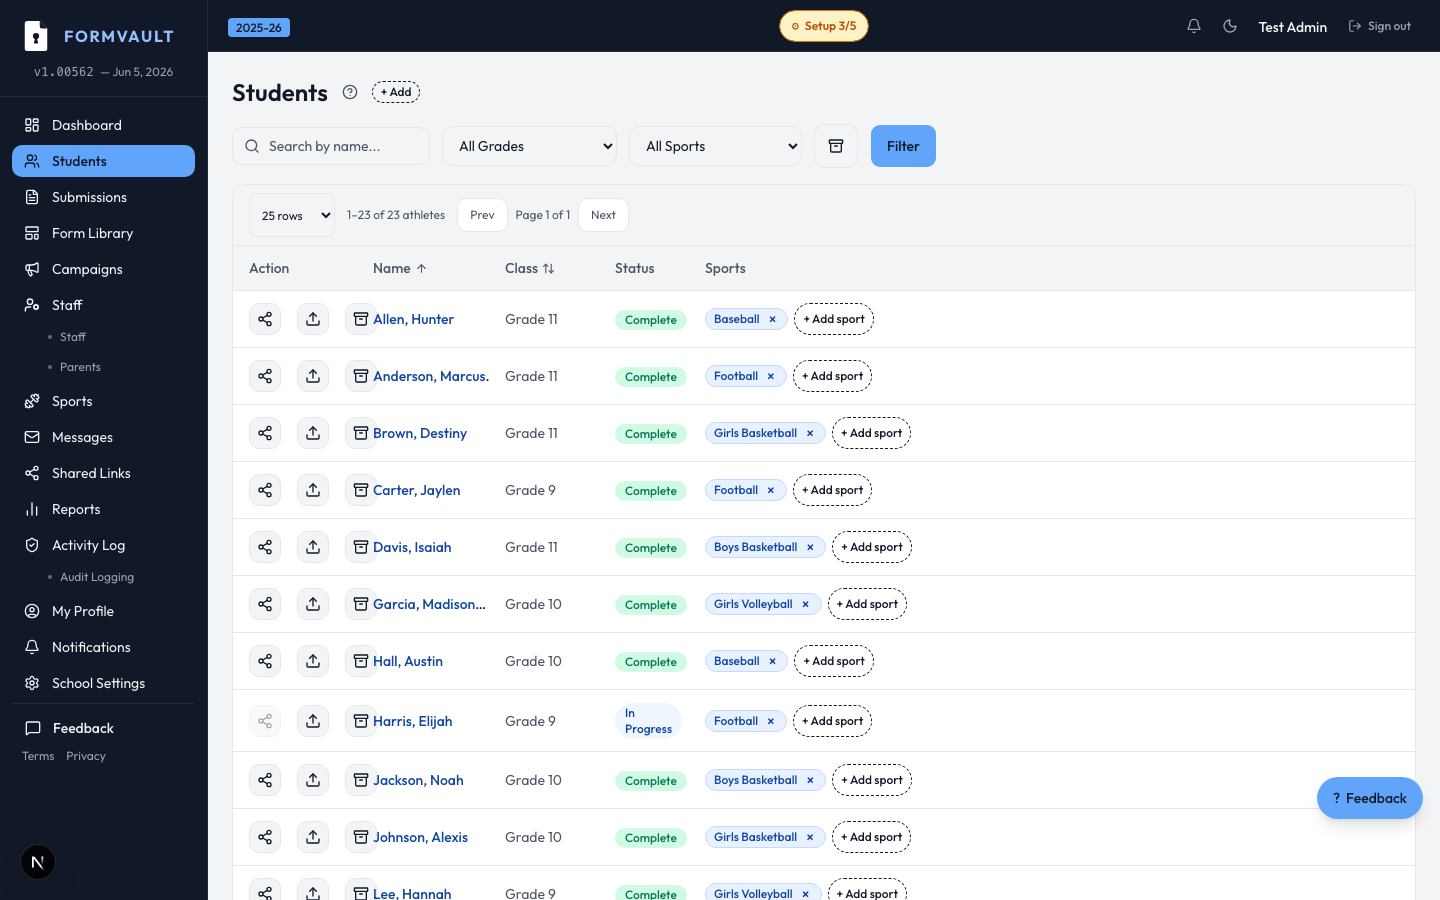The width and height of the screenshot is (1440, 900).
Task: Upload for Allen, Hunter
Action: point(313,319)
